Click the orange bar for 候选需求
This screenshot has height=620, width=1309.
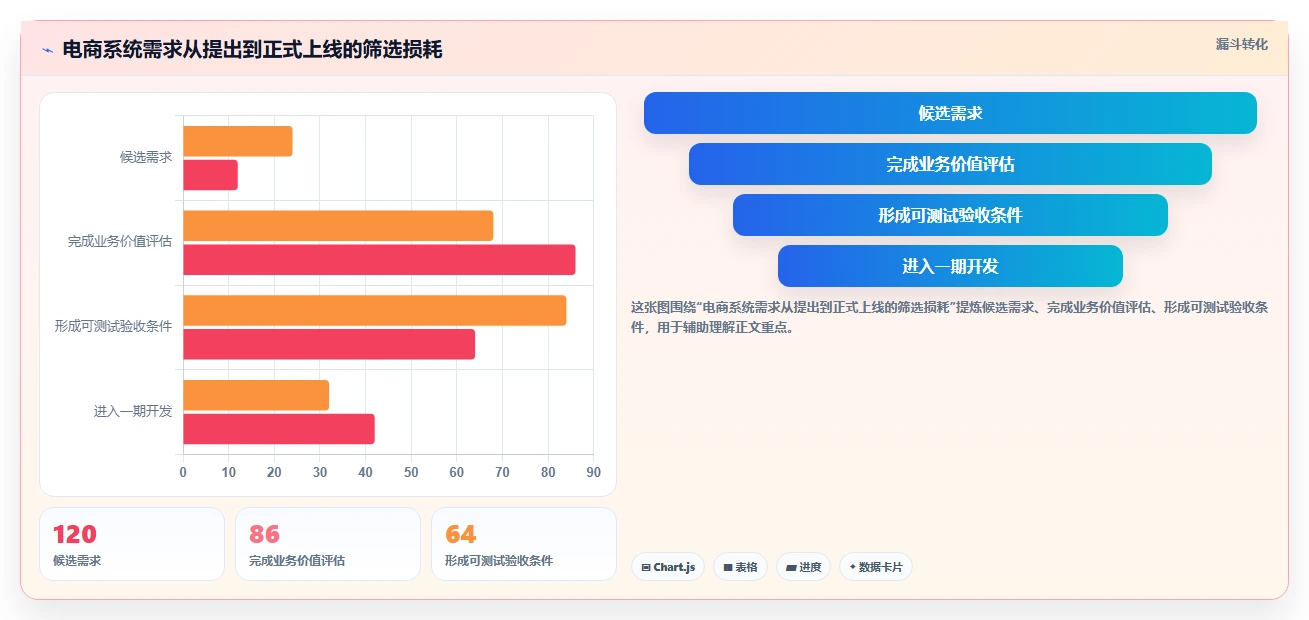[x=238, y=141]
